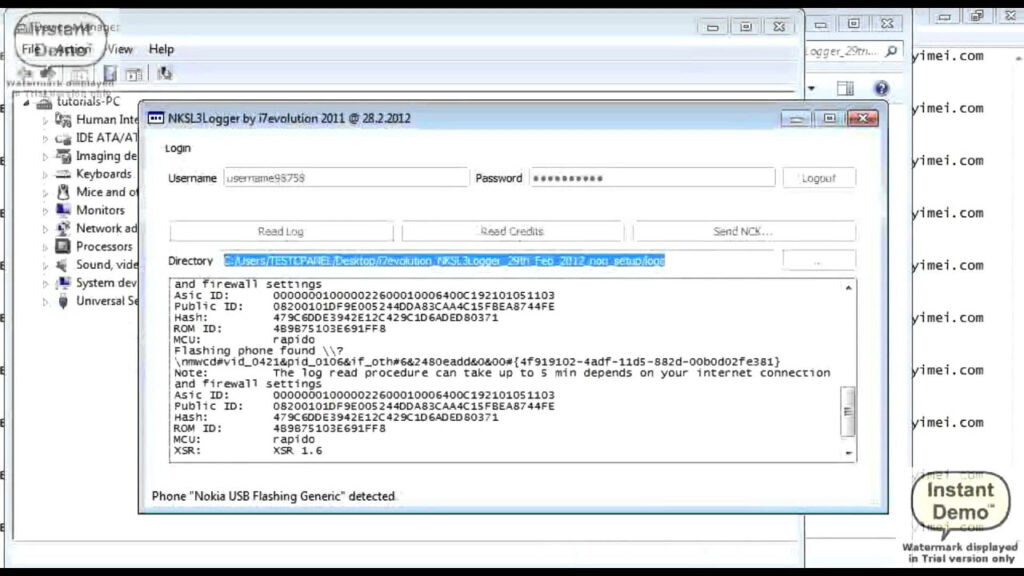Expand the Monitors node
Image resolution: width=1024 pixels, height=576 pixels.
point(45,212)
